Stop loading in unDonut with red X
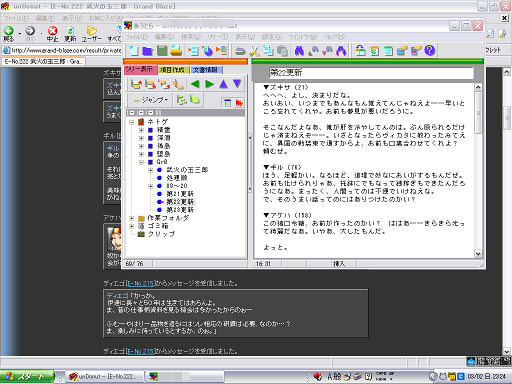The height and width of the screenshot is (384, 512). coord(52,34)
